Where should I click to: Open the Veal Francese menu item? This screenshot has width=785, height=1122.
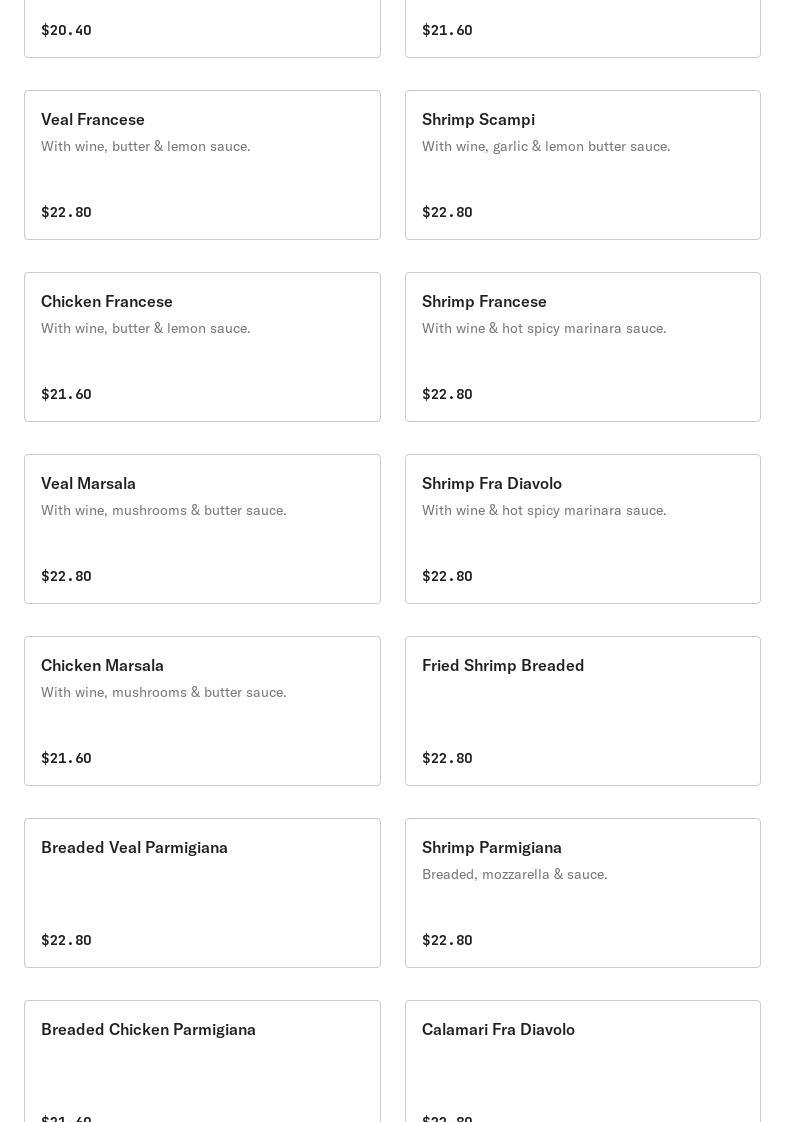202,165
